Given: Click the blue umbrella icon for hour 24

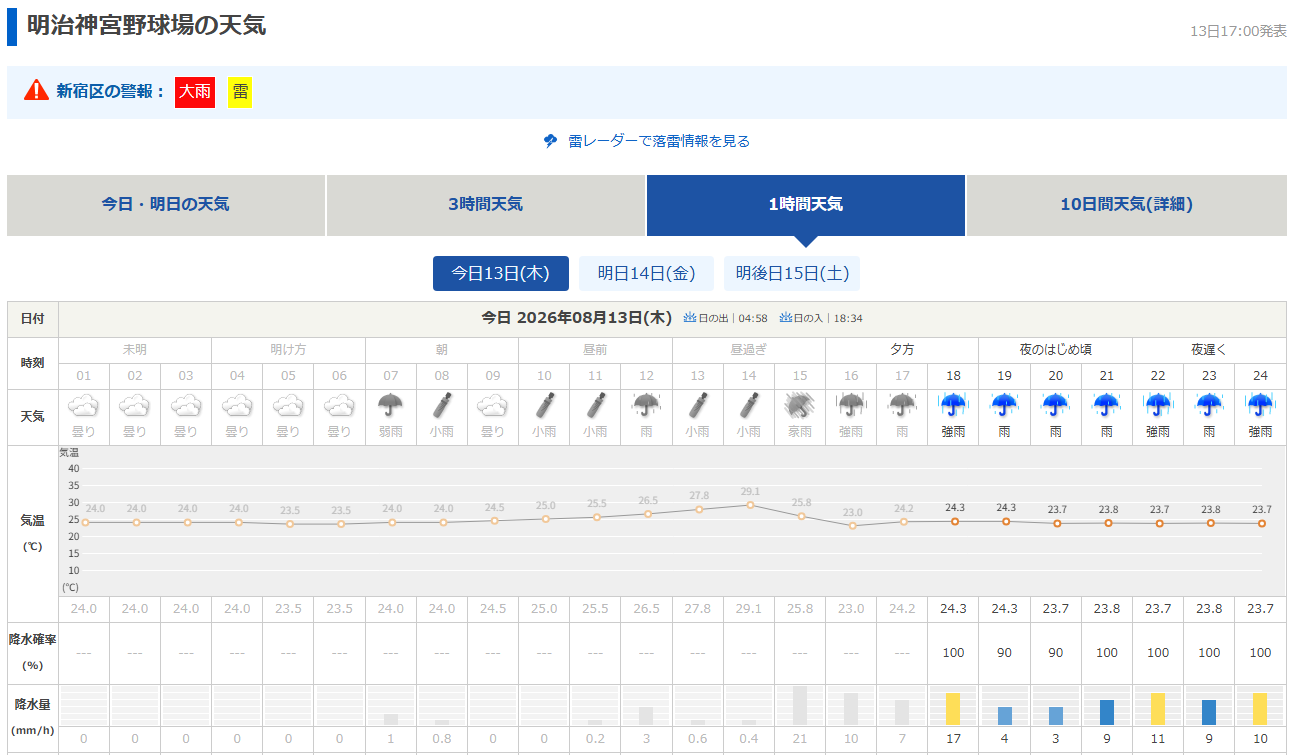Looking at the screenshot, I should coord(1260,405).
